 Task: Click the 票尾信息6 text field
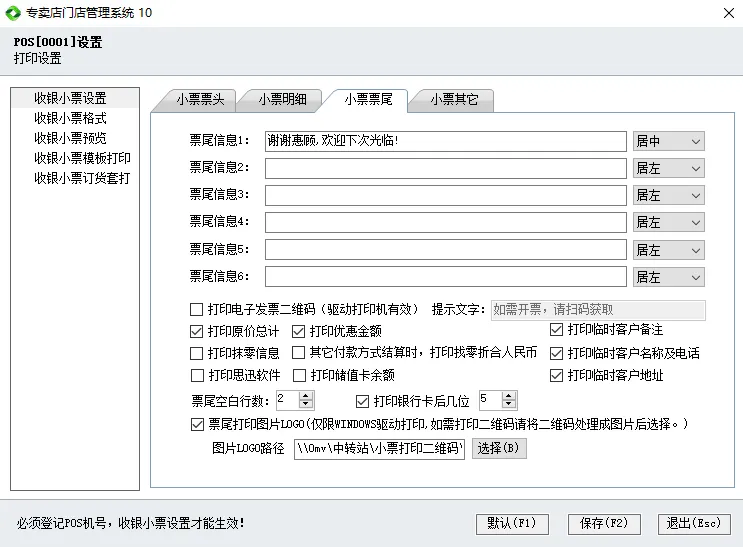coord(445,277)
